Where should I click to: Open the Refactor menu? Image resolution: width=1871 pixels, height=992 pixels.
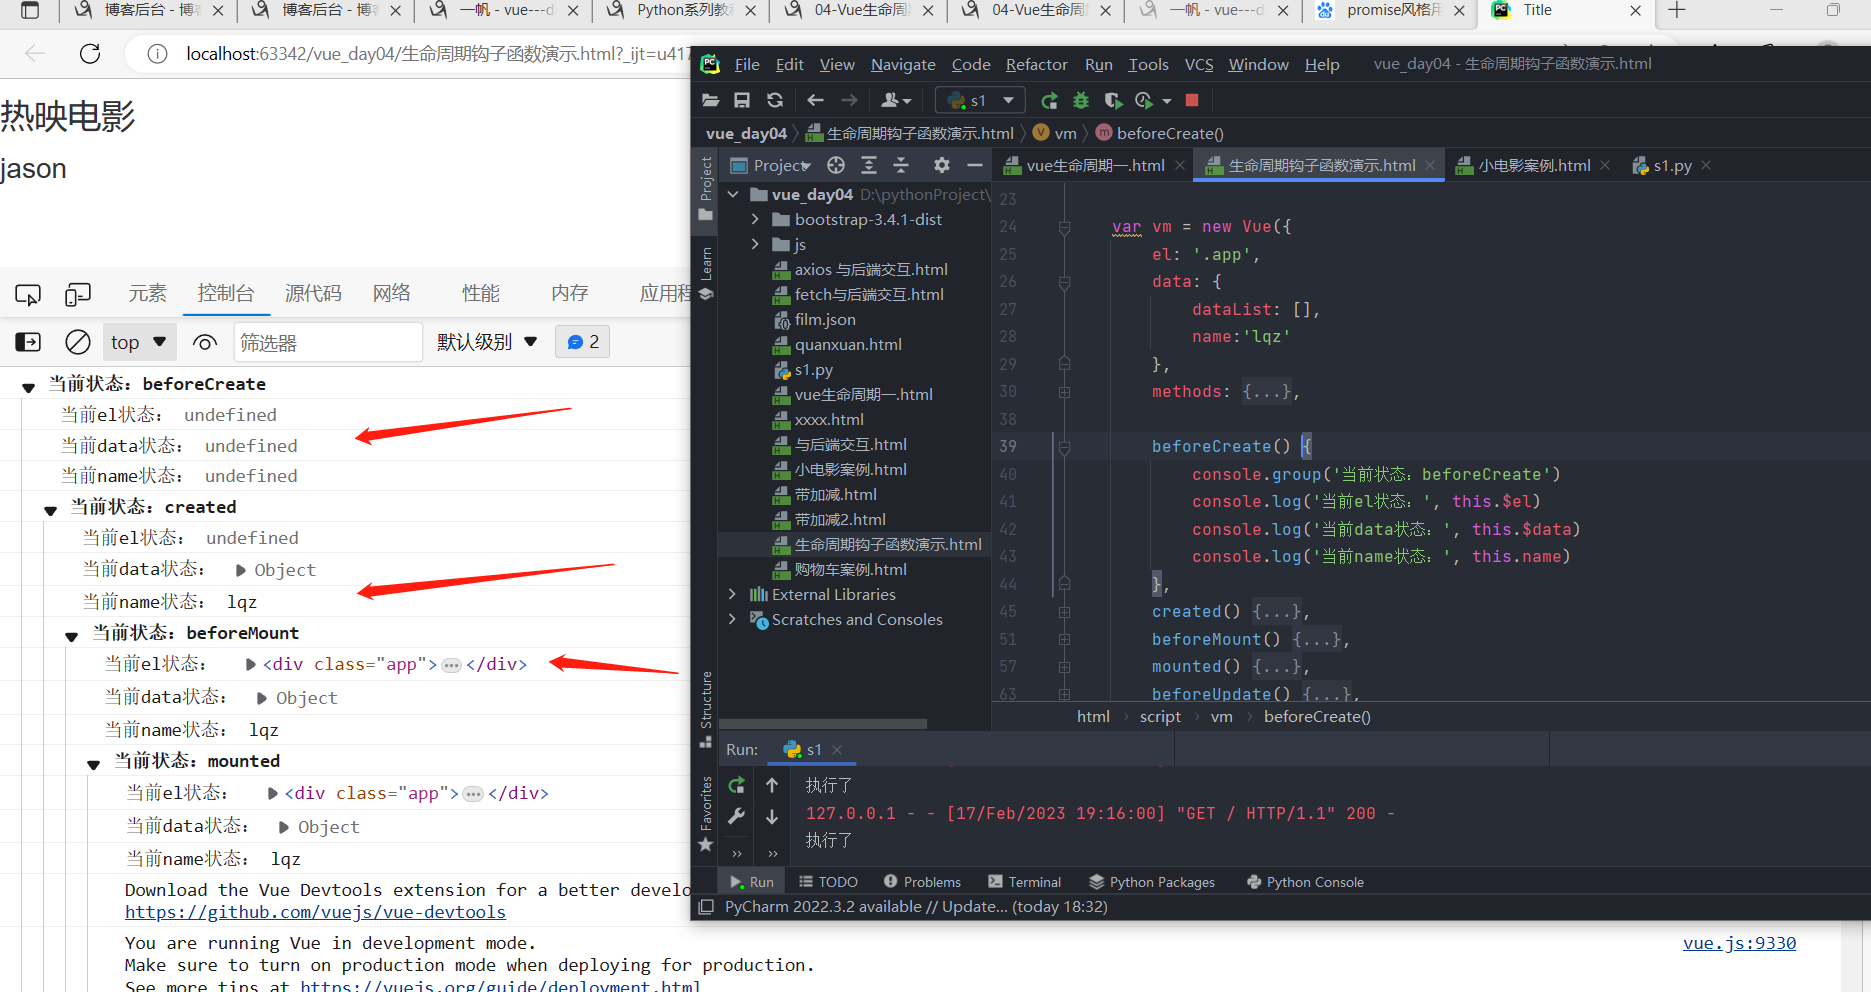1036,64
